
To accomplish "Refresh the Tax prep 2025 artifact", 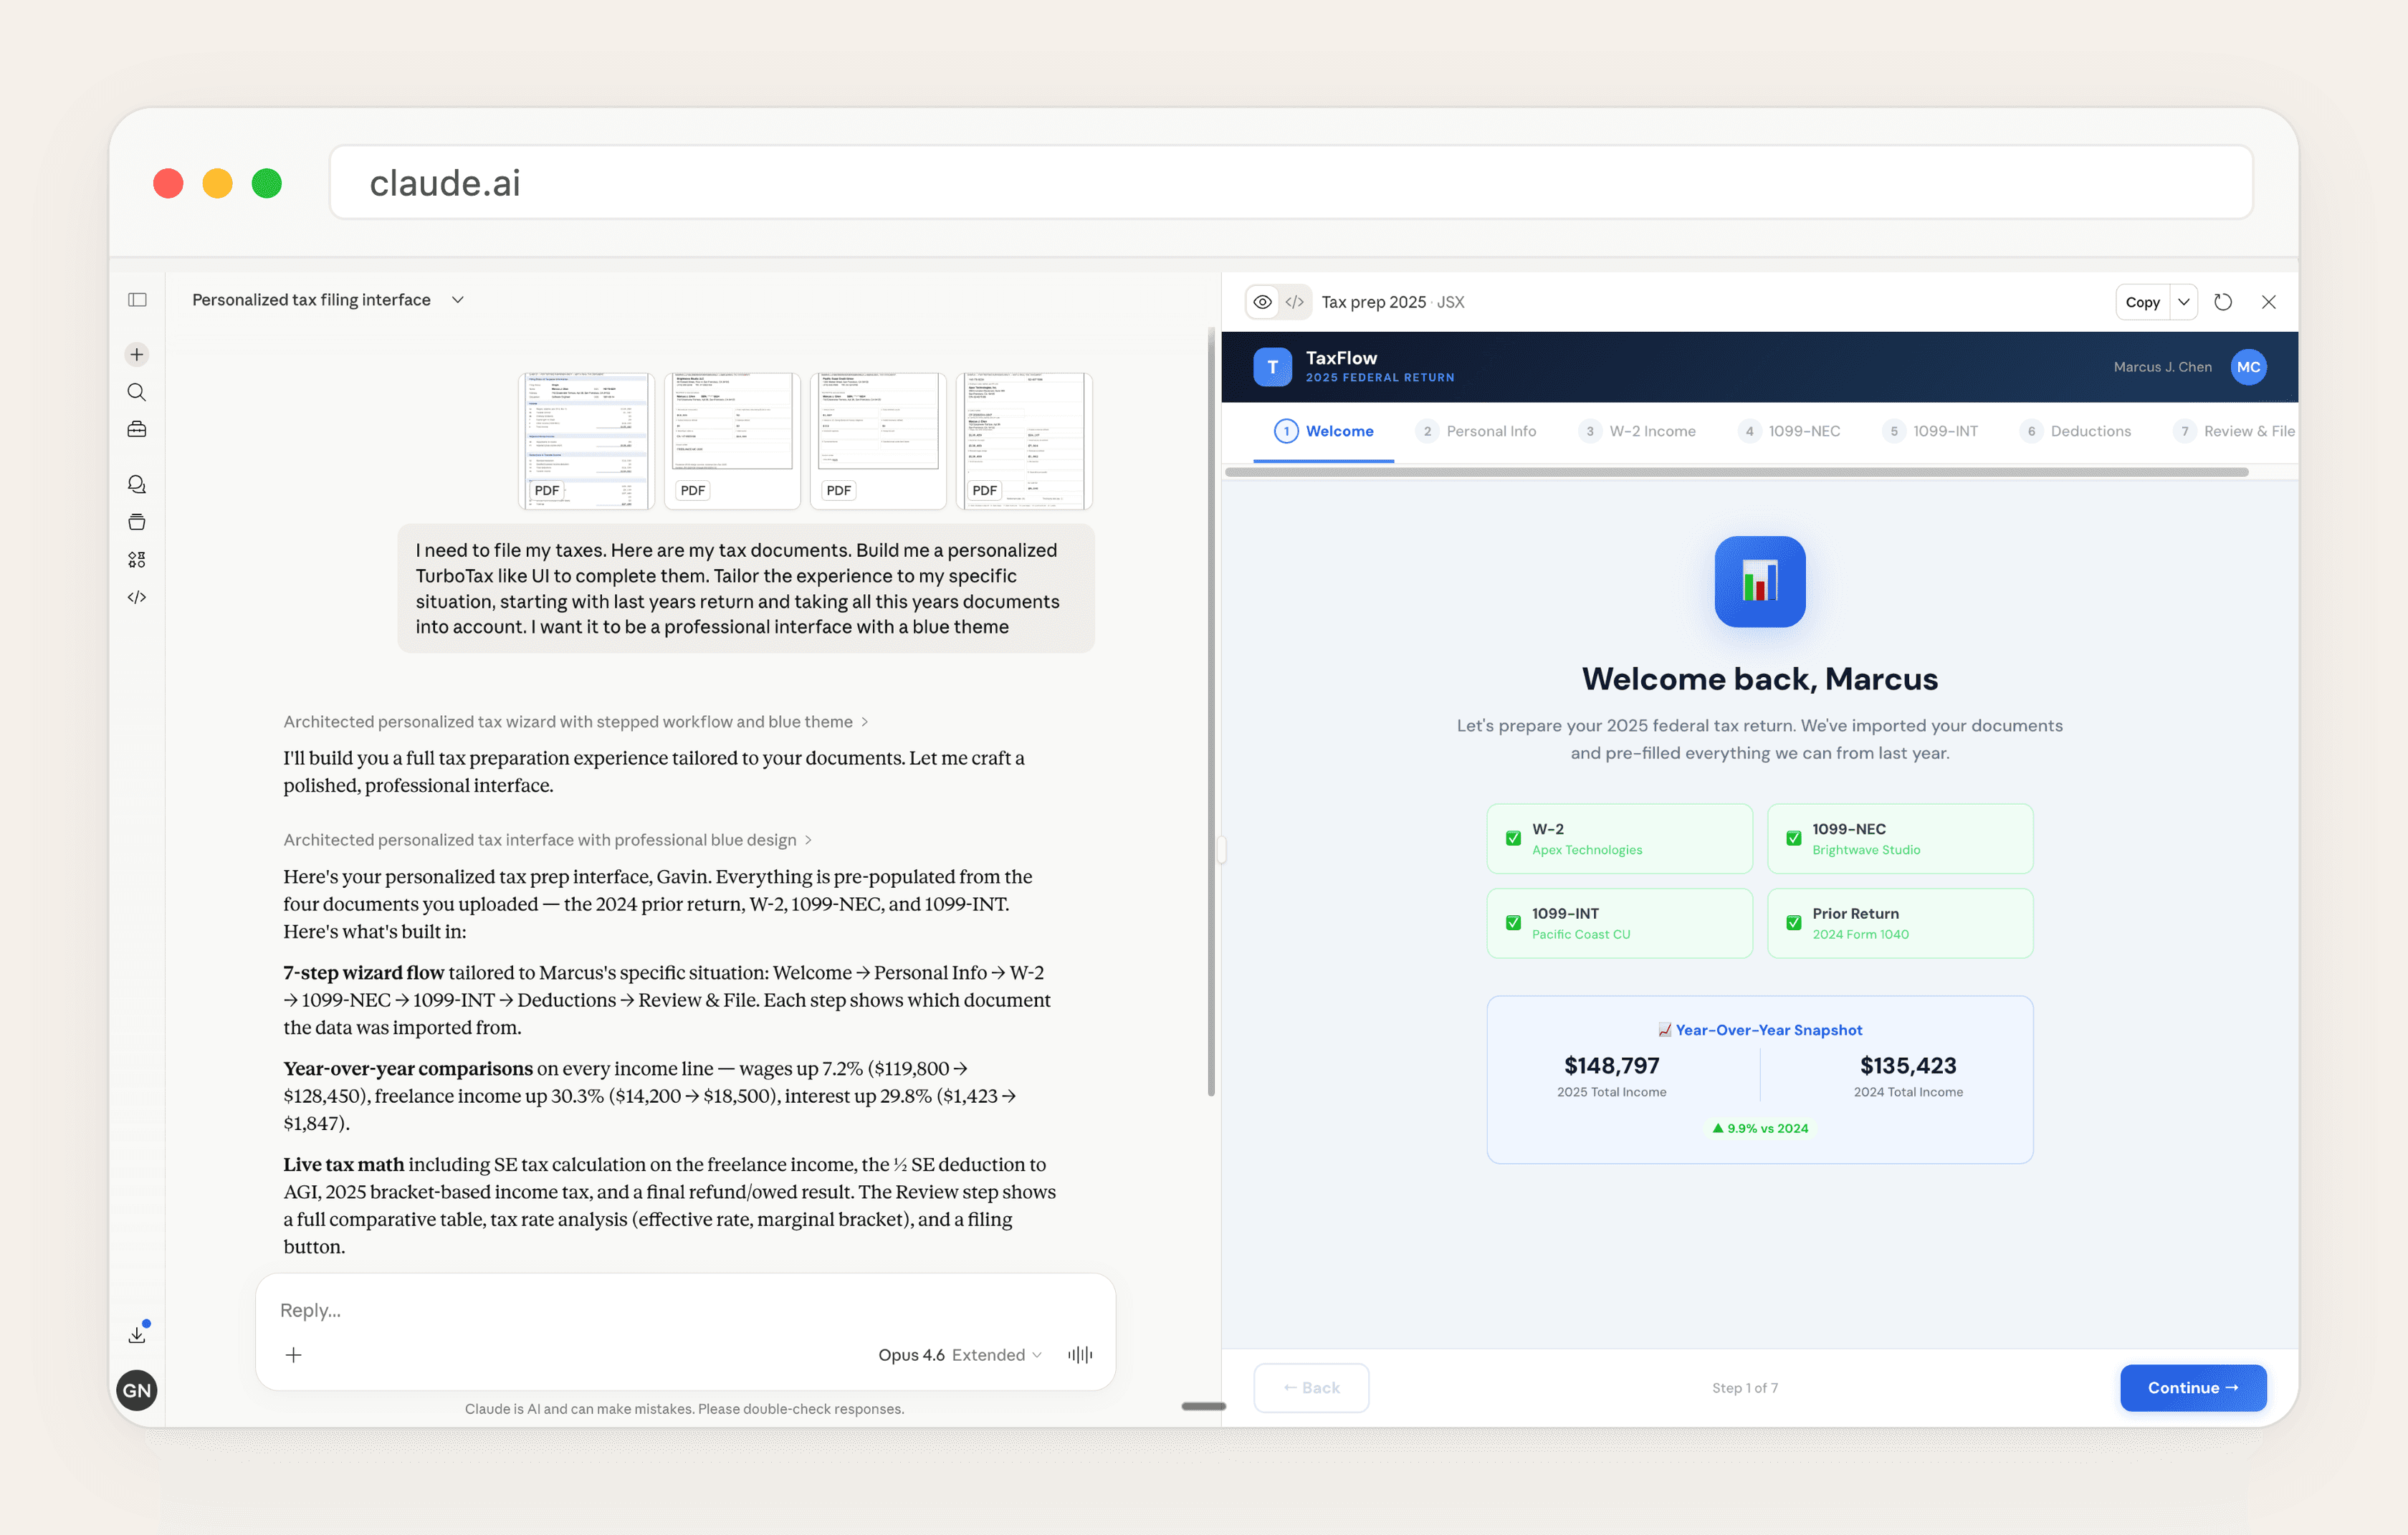I will tap(2224, 301).
